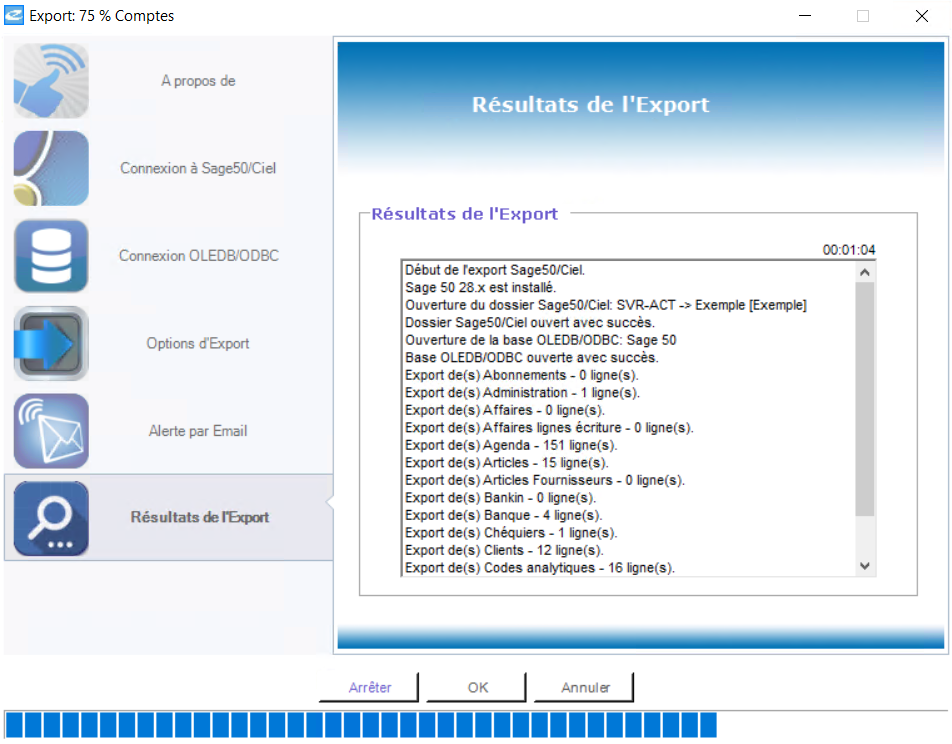This screenshot has height=744, width=952.
Task: Click the Connexion à Sage50/Ciel icon
Action: pos(51,168)
